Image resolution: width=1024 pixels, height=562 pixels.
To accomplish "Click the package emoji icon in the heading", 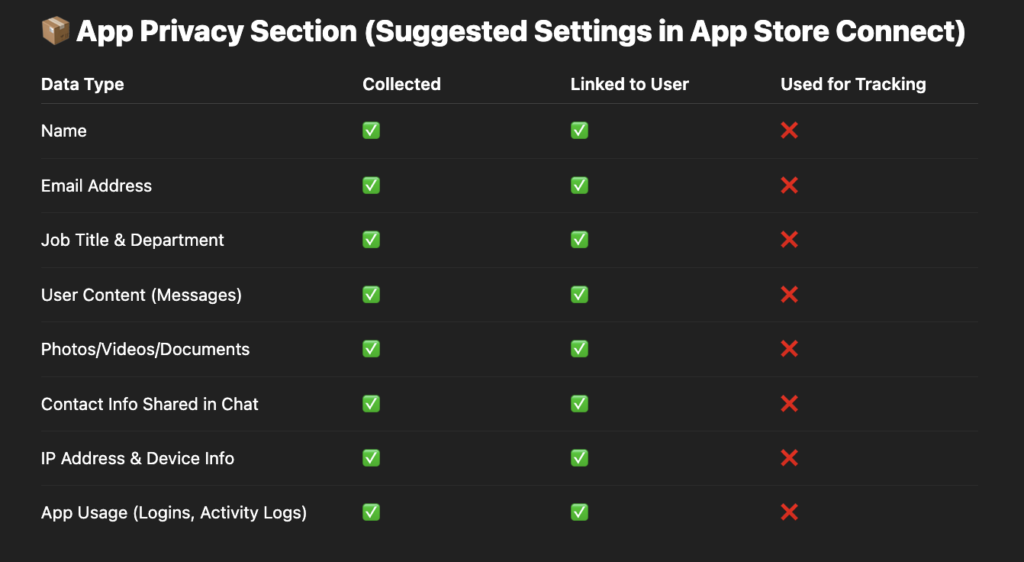I will 56,31.
